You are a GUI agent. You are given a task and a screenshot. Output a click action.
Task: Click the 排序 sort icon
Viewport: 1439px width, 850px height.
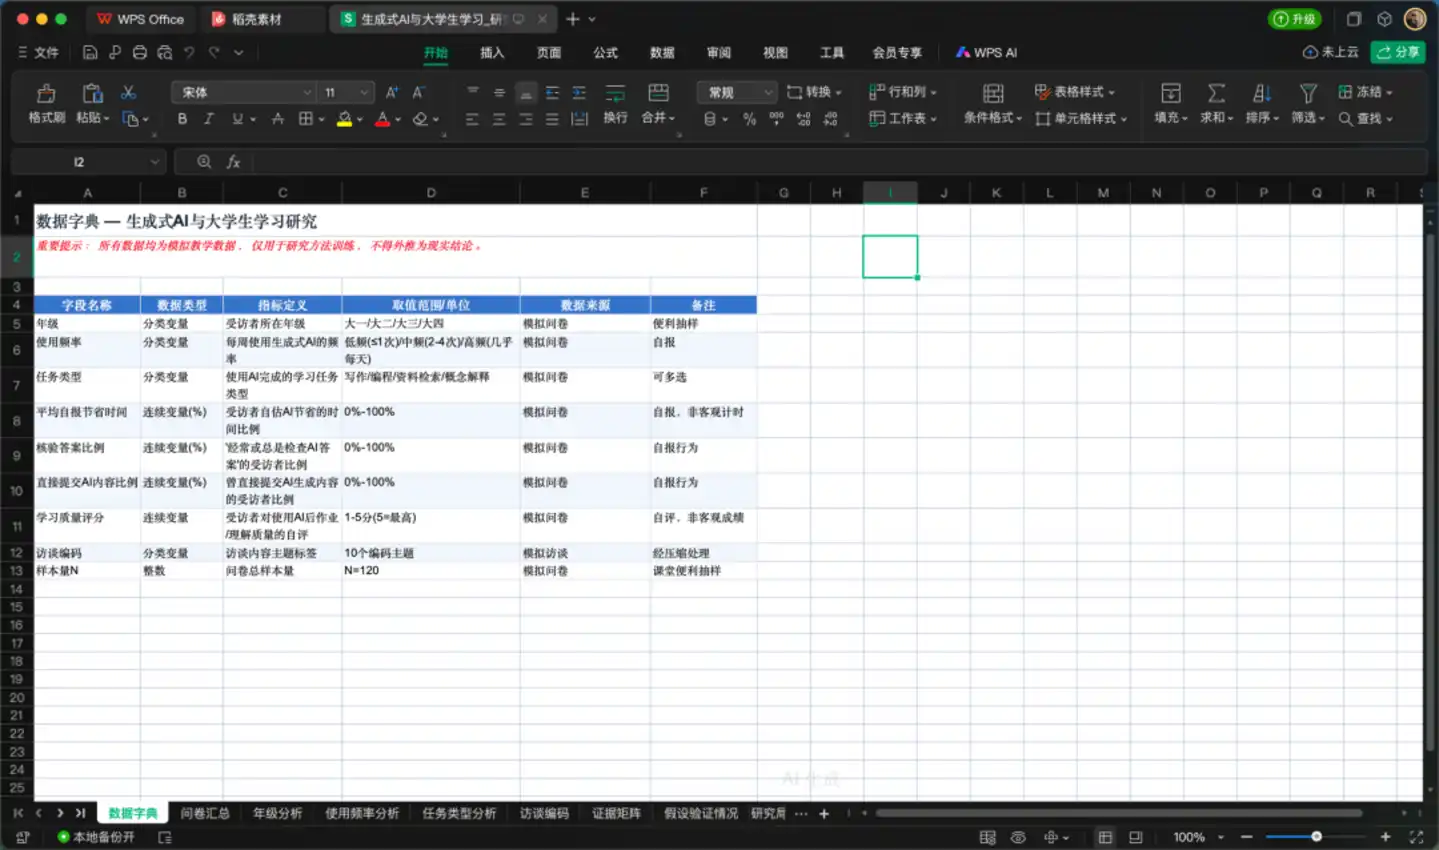pos(1262,94)
